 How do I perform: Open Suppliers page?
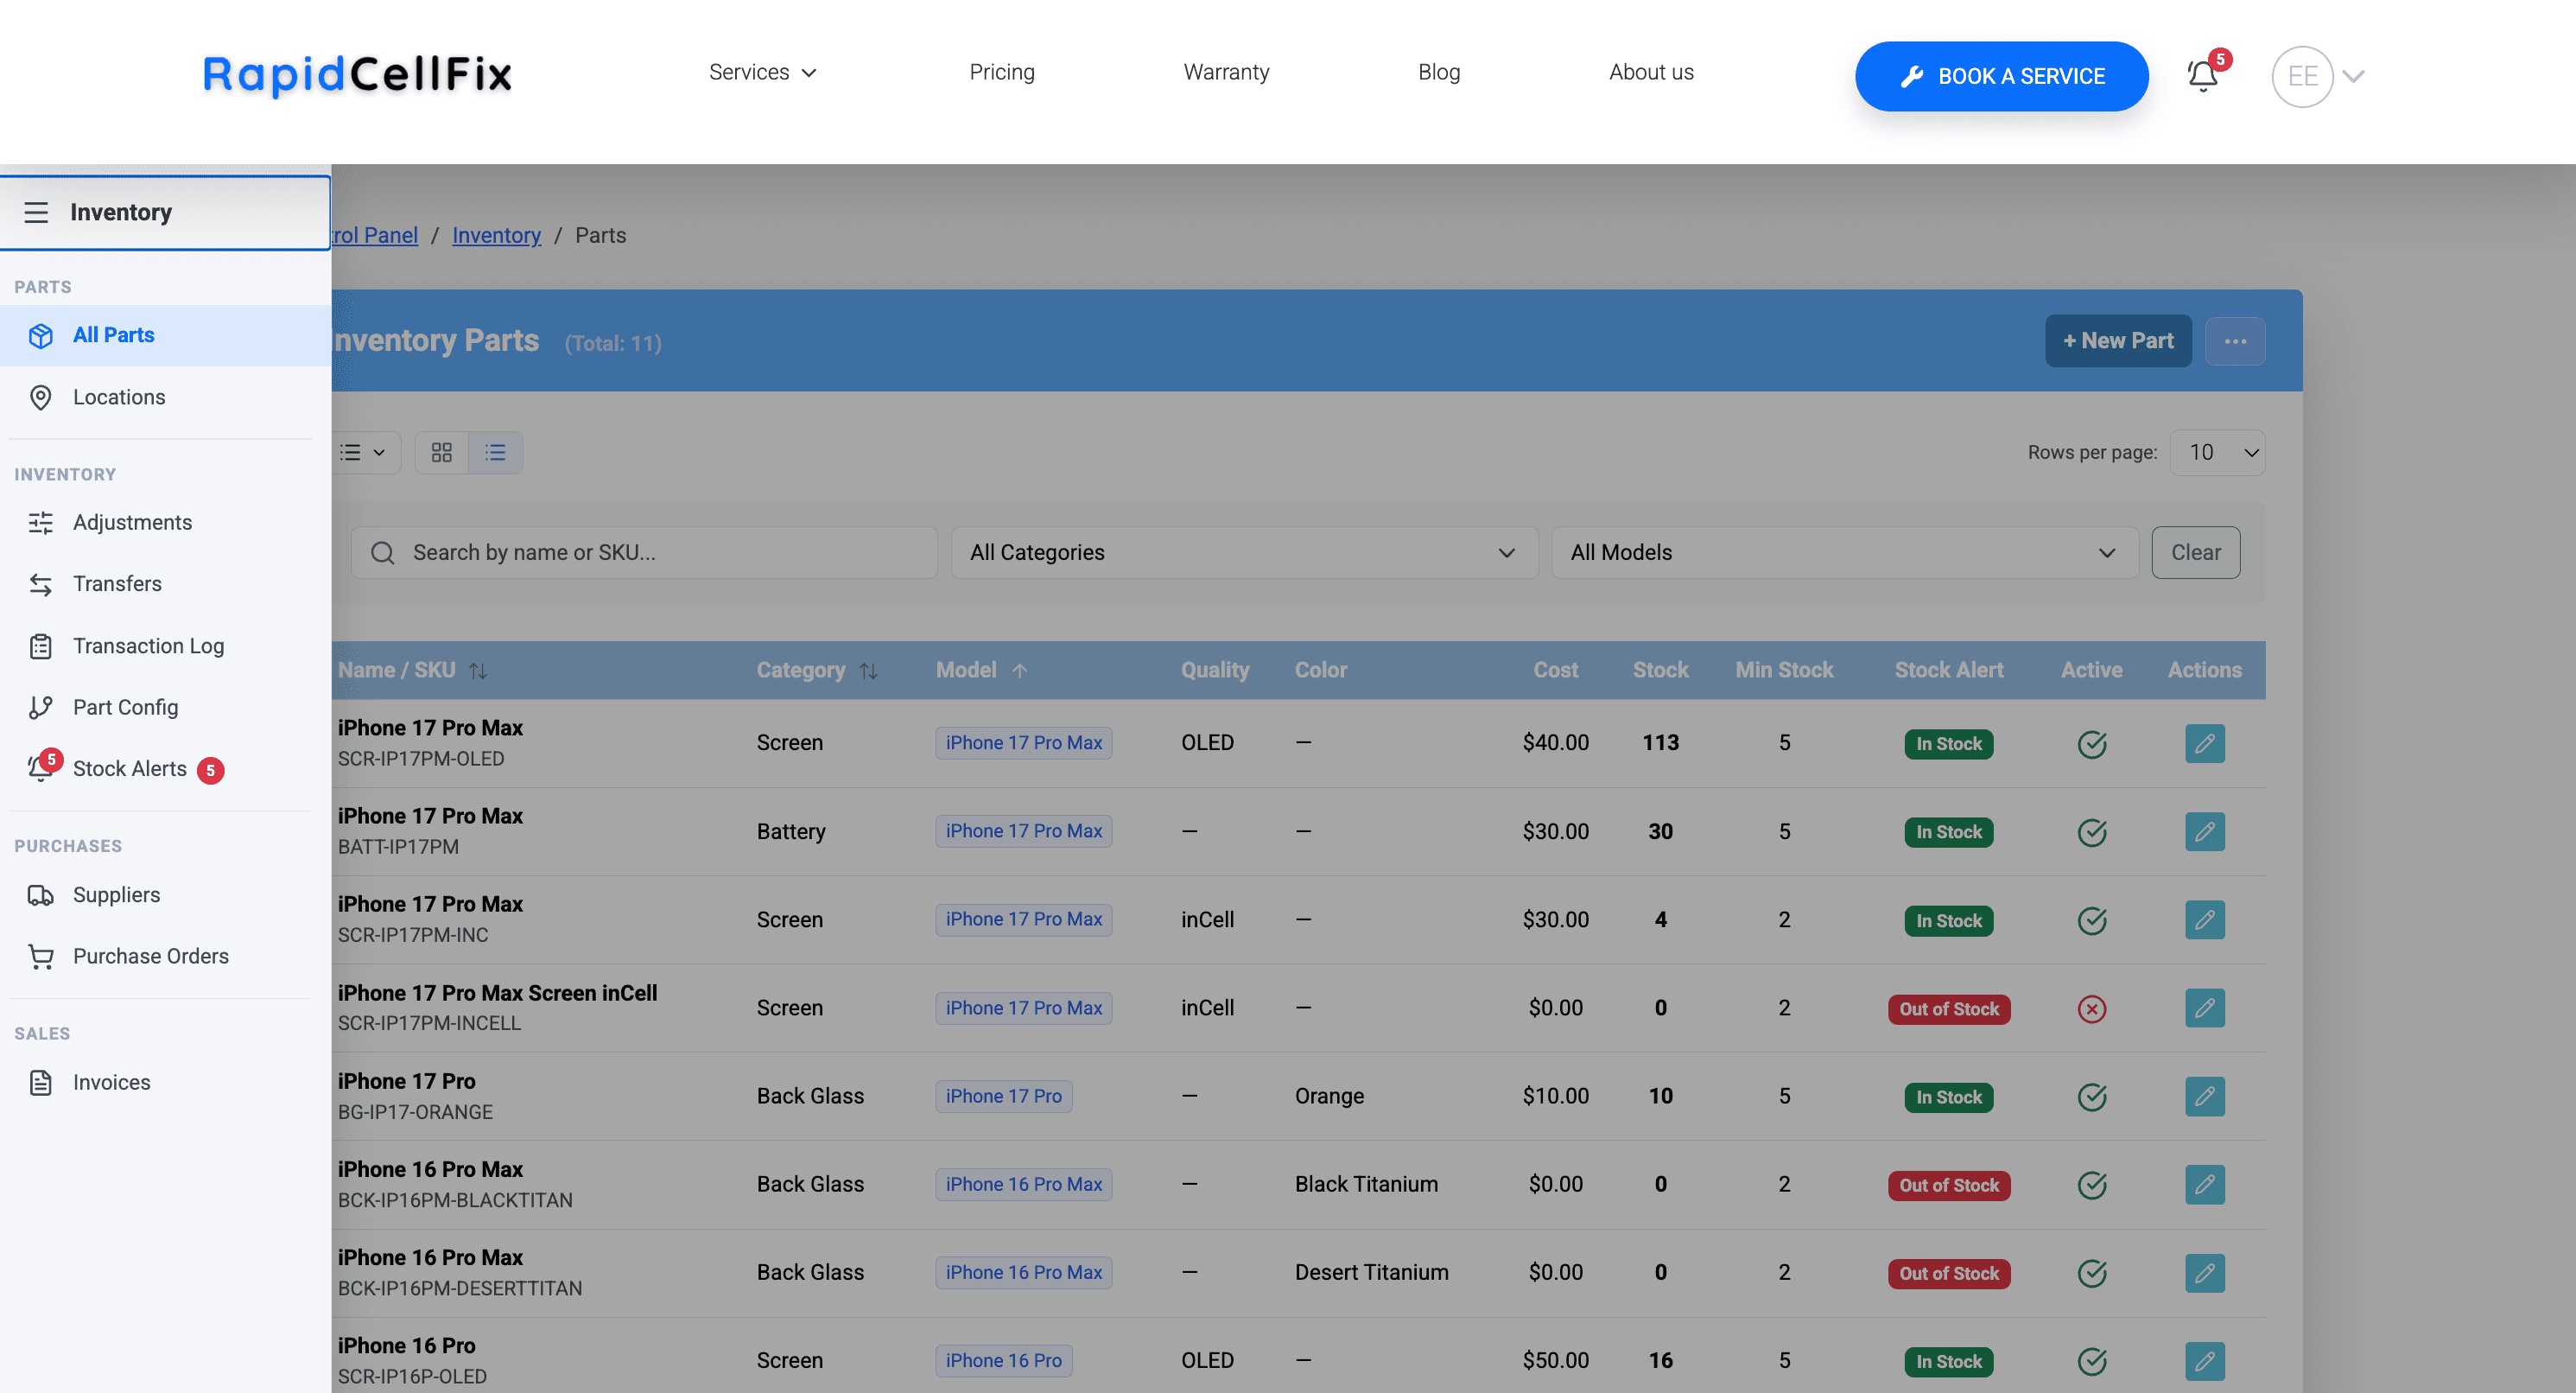[x=165, y=895]
